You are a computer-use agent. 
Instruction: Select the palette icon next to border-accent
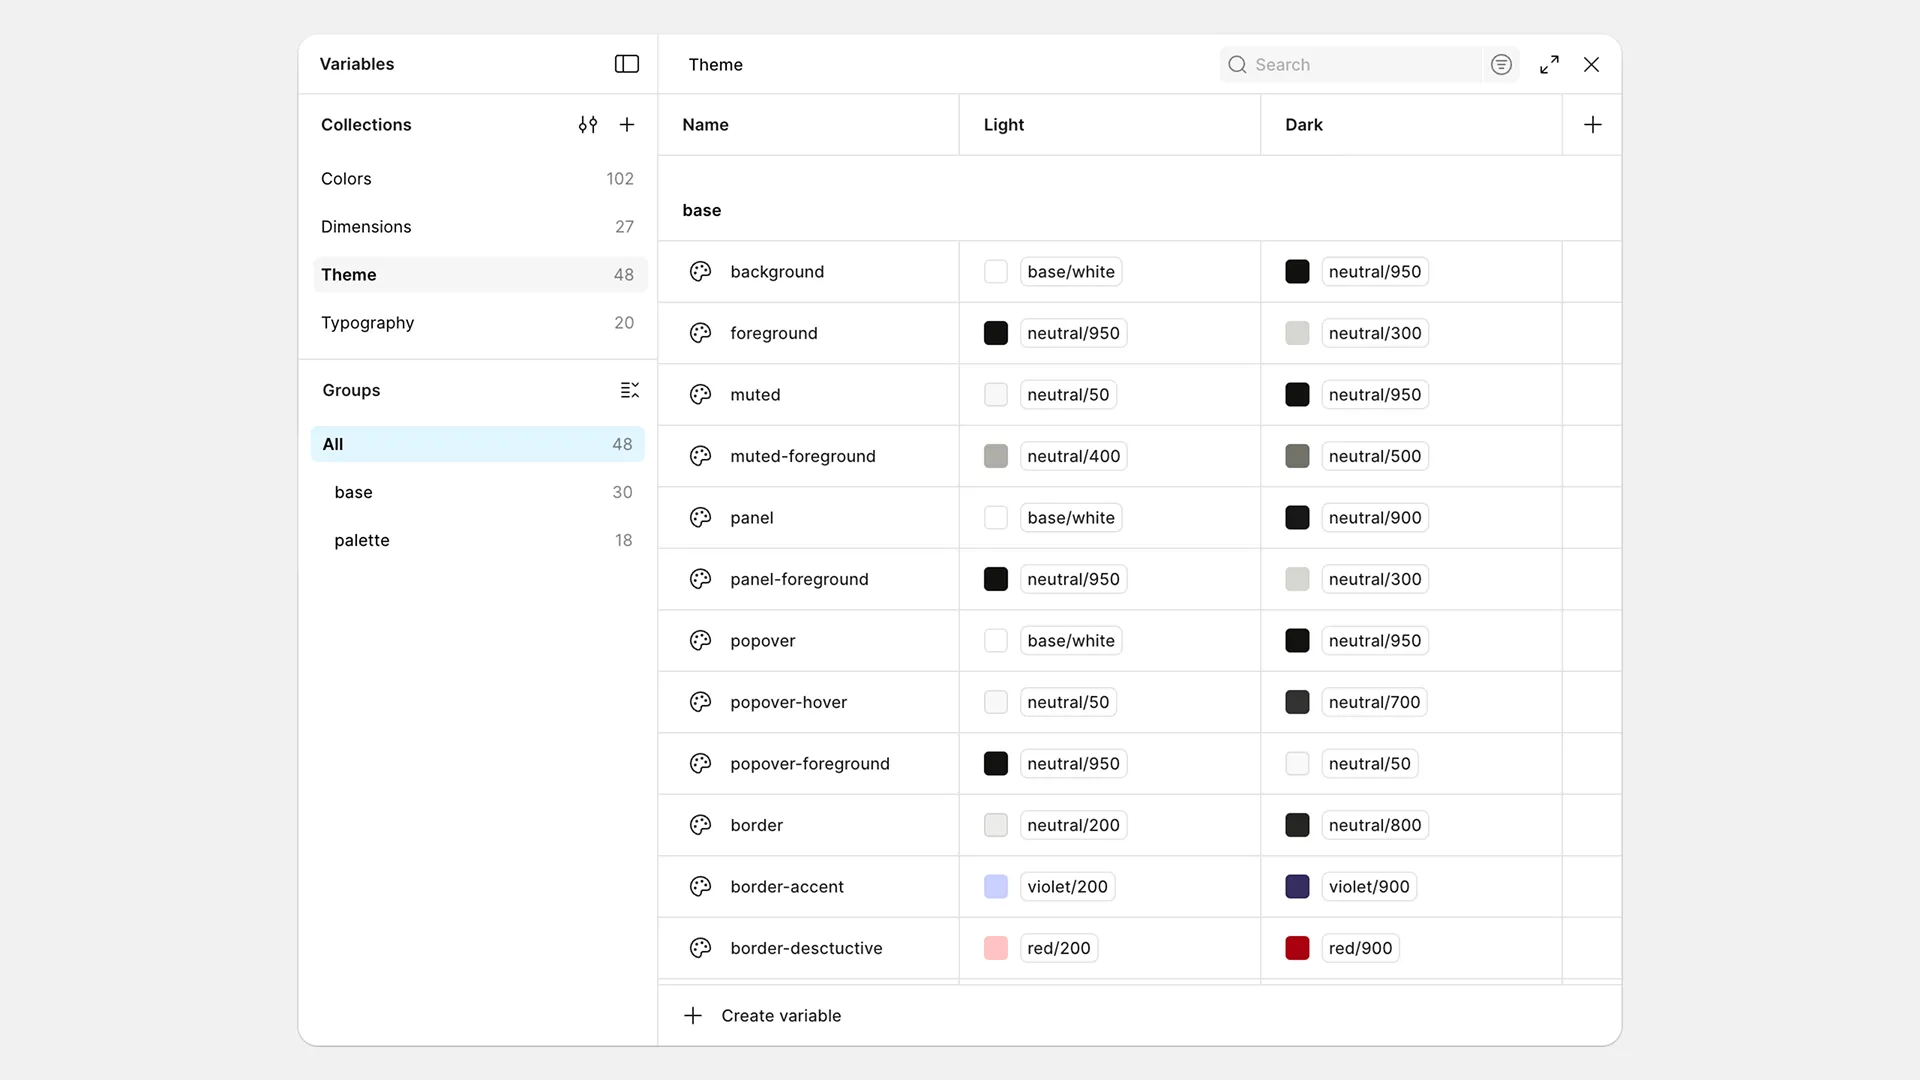699,886
